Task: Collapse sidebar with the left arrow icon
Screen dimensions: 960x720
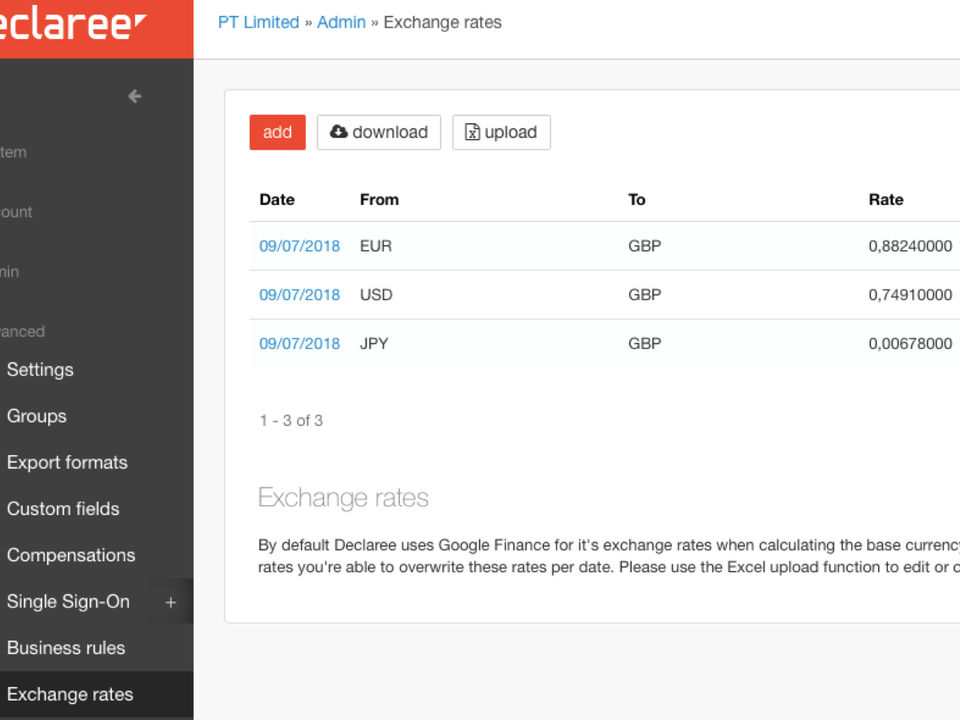Action: click(135, 96)
